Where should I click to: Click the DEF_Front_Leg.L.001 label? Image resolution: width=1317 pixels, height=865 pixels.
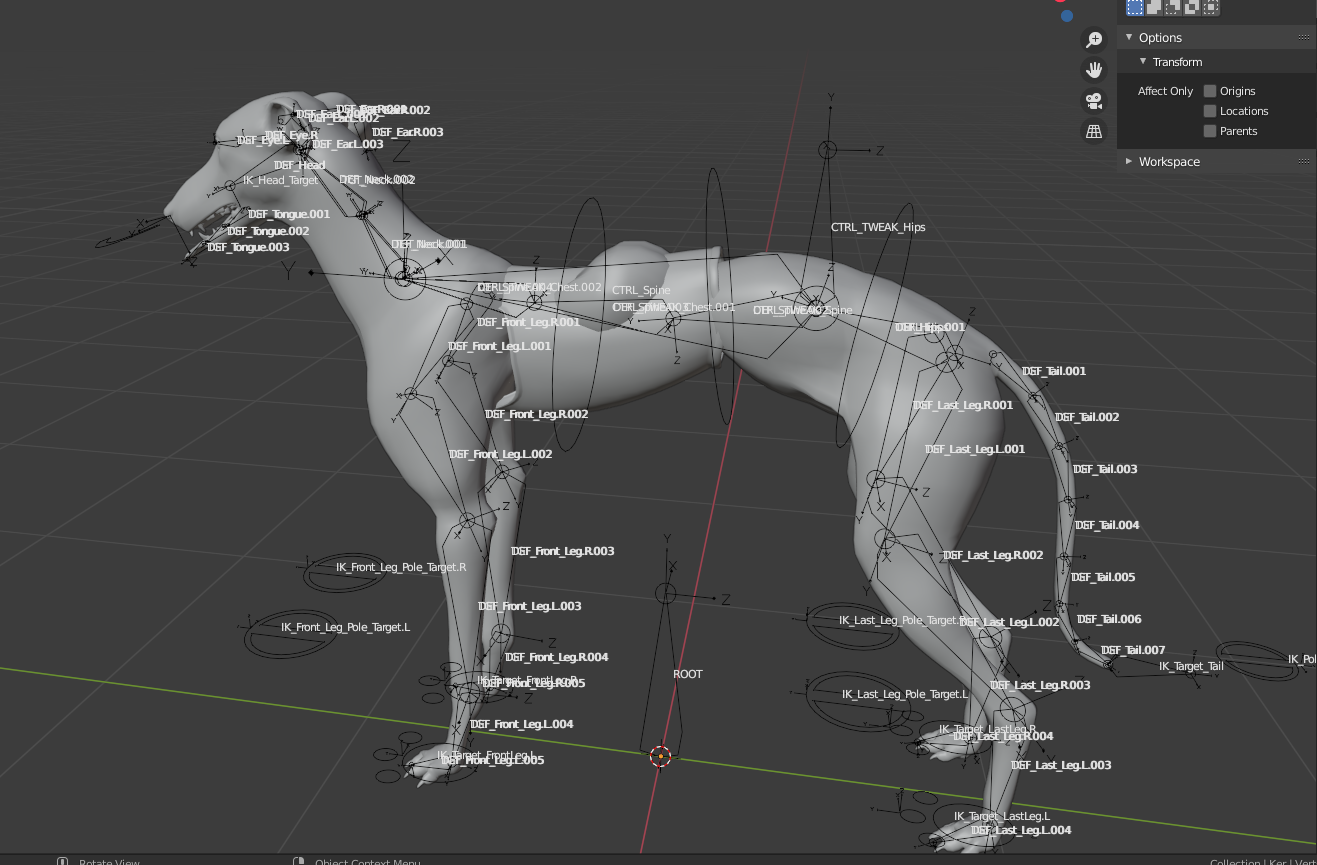point(500,346)
